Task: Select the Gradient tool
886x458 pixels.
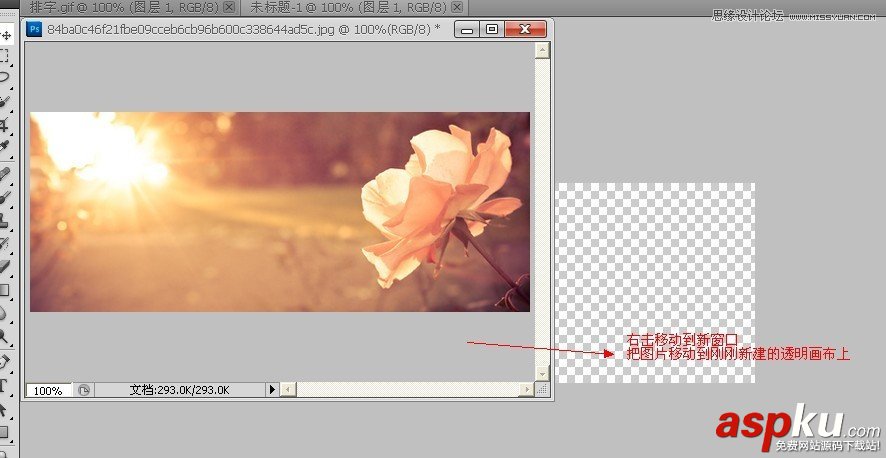Action: click(x=5, y=290)
